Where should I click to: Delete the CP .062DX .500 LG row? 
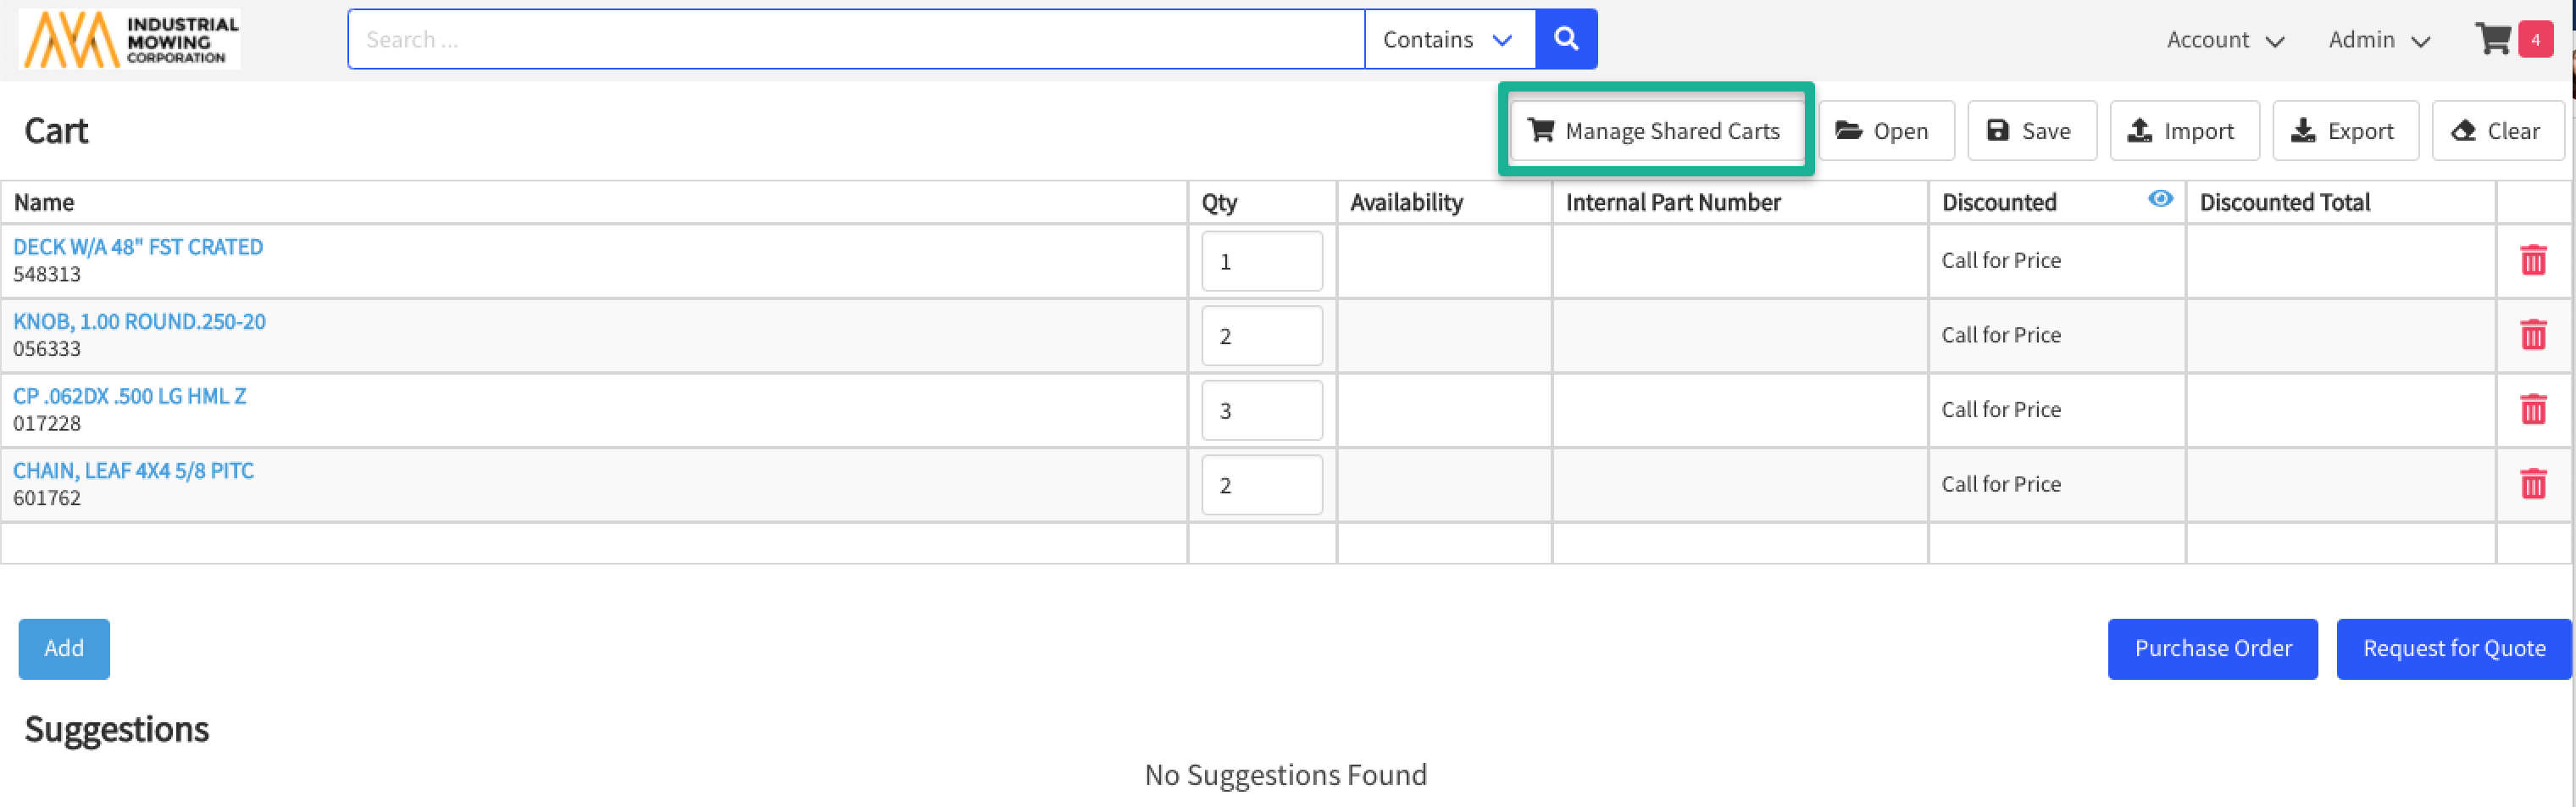(2532, 409)
